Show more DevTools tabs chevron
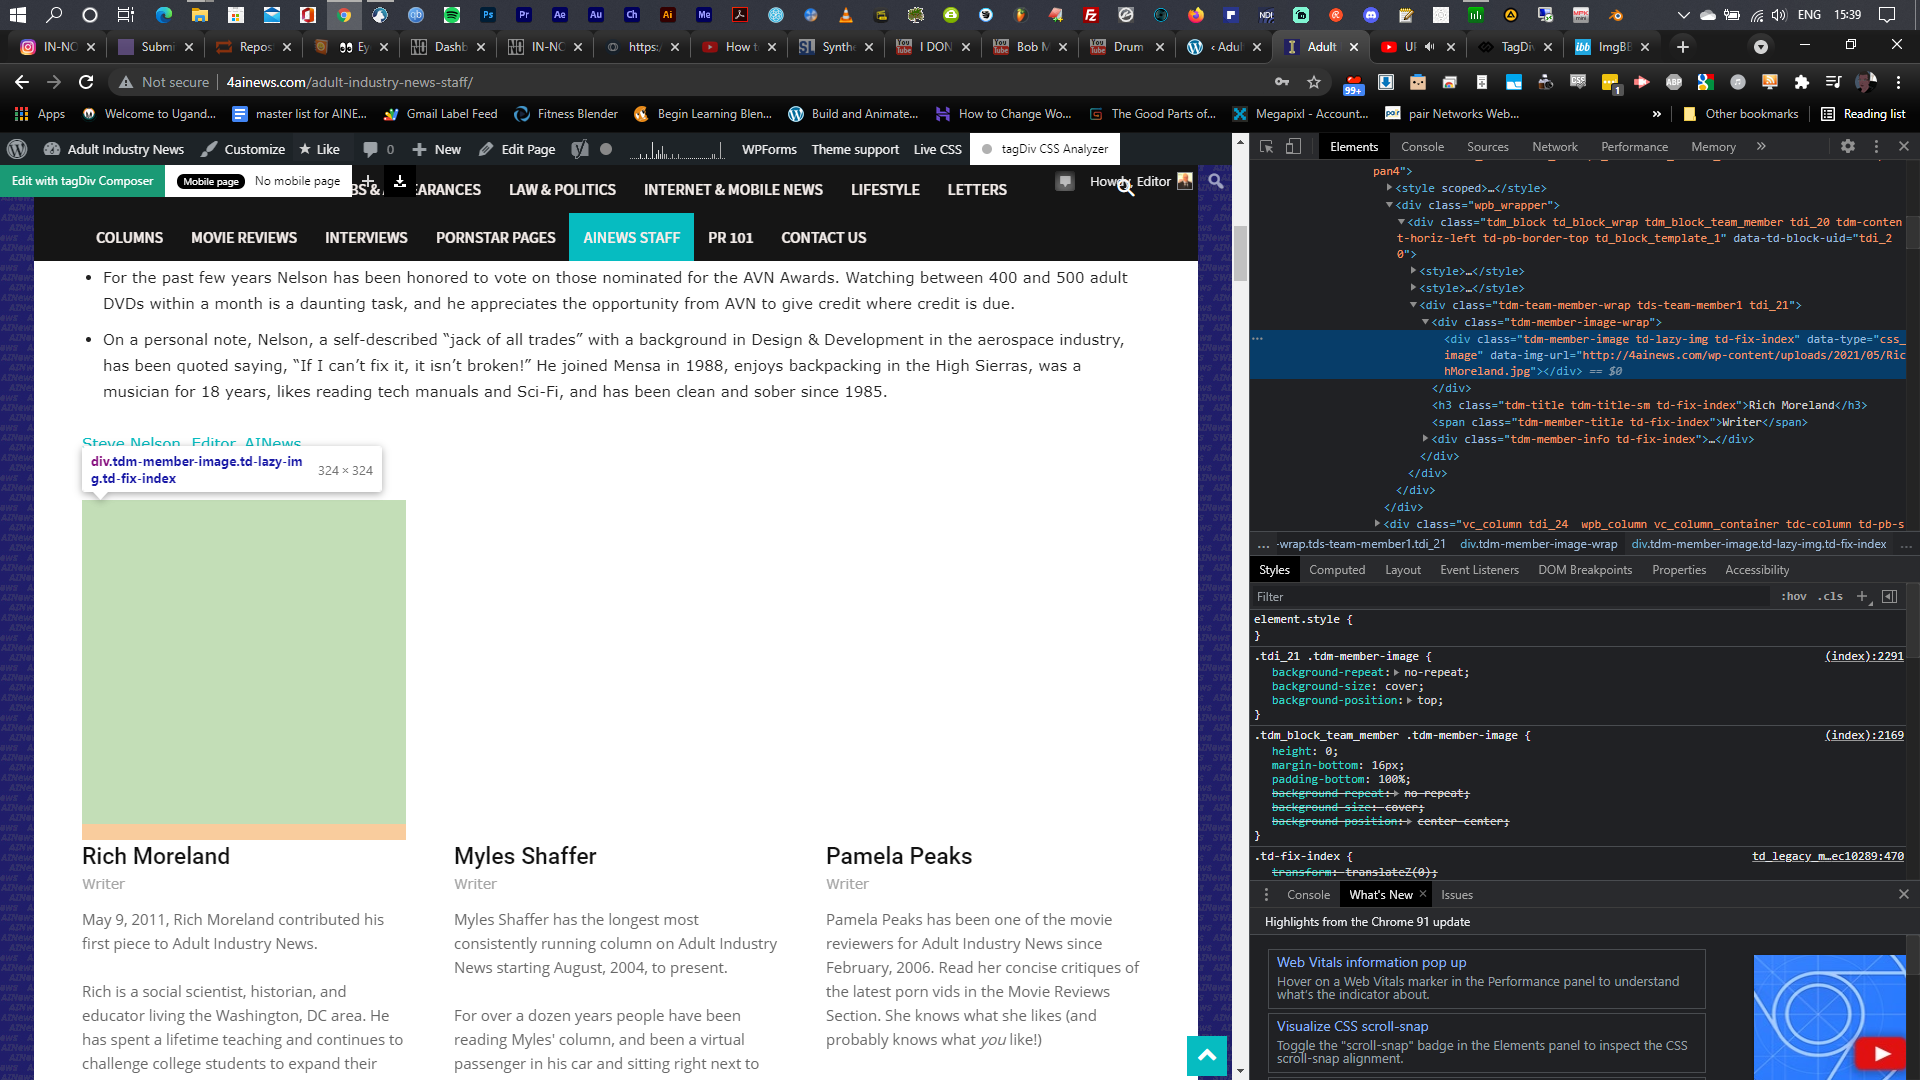Viewport: 1920px width, 1080px height. click(1761, 147)
